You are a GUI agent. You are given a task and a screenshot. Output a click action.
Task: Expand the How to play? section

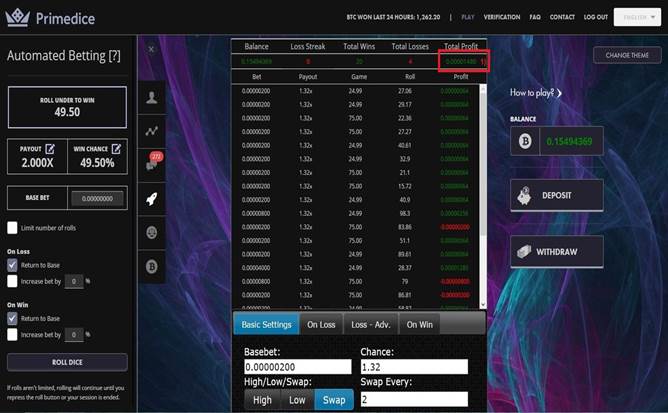coord(535,93)
